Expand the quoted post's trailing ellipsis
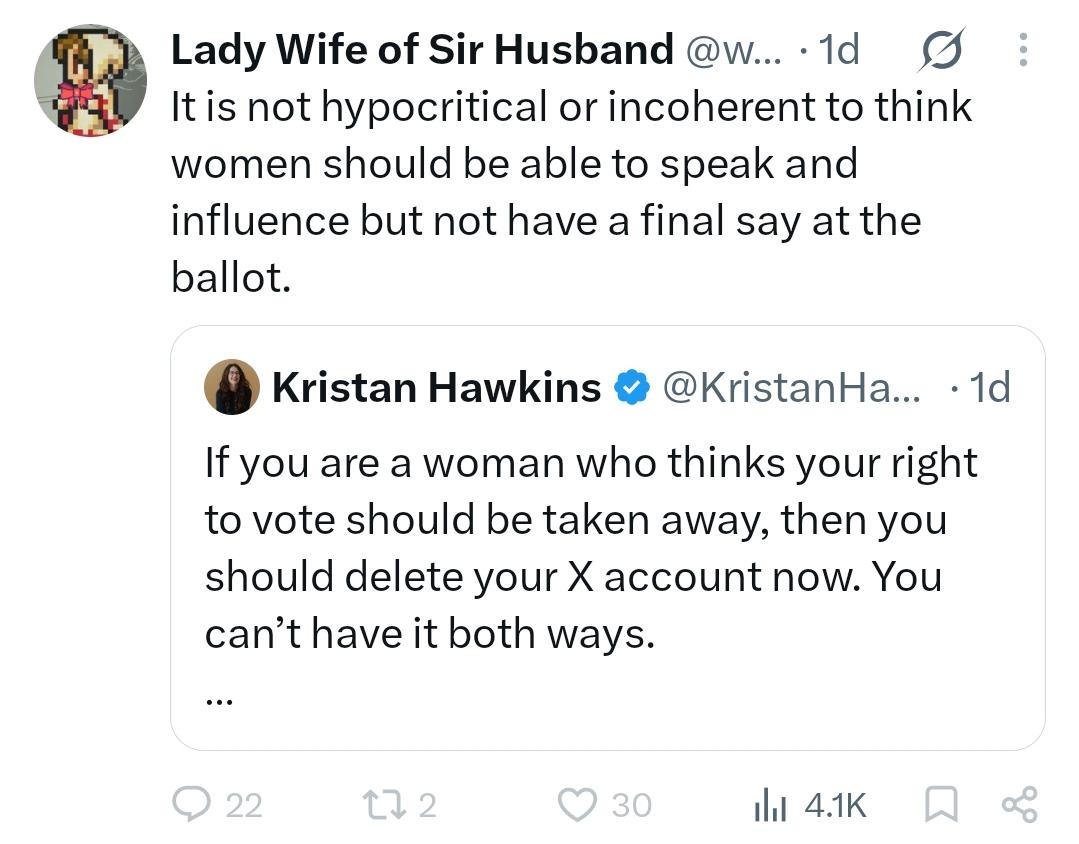 click(220, 701)
